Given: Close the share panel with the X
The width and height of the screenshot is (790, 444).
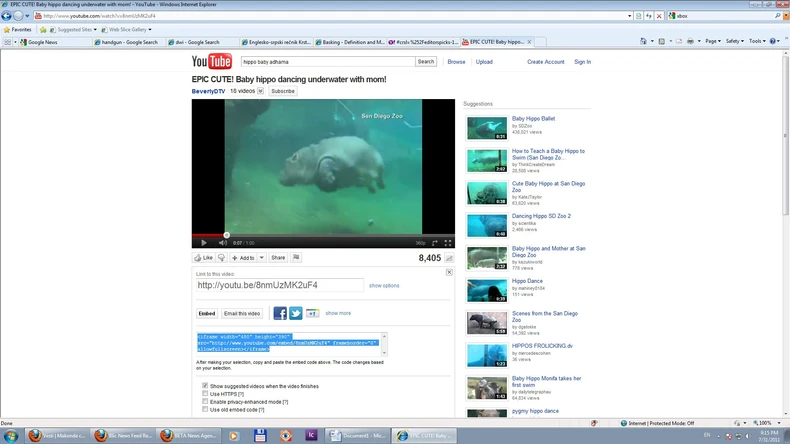Looking at the screenshot, I should point(449,272).
